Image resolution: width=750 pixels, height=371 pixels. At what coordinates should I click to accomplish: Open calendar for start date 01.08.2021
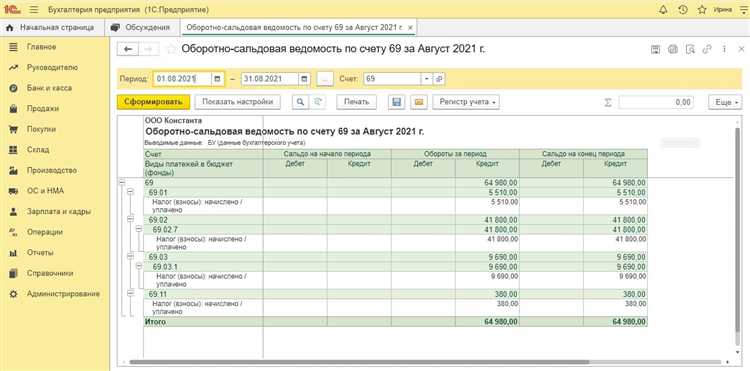click(x=217, y=79)
